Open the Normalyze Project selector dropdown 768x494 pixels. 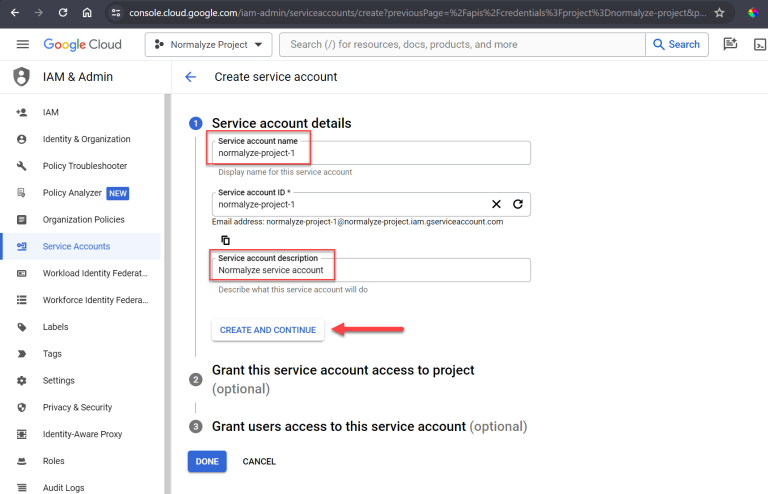pos(209,45)
